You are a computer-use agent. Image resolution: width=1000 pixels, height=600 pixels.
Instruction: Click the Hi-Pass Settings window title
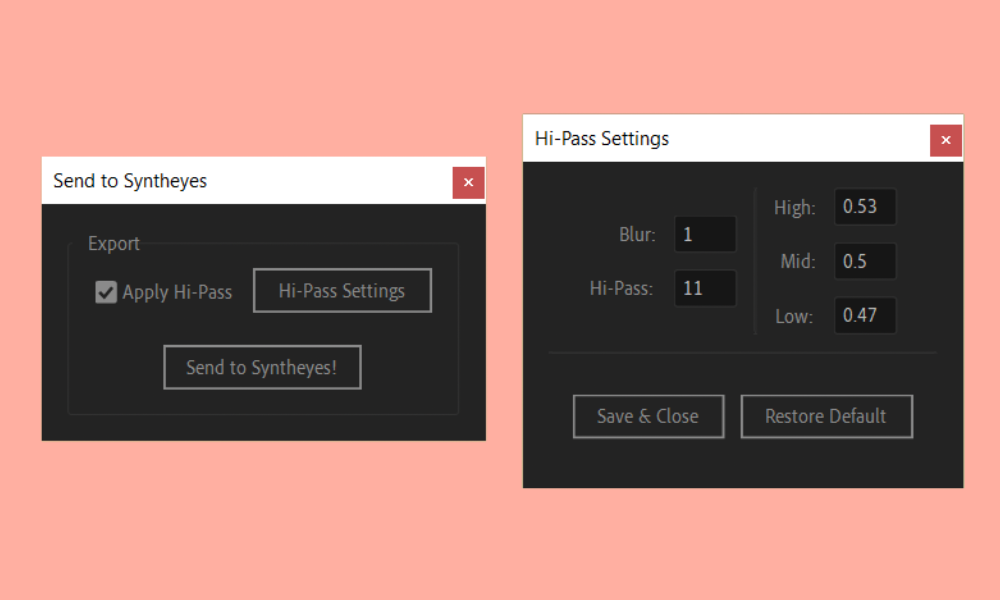point(602,138)
